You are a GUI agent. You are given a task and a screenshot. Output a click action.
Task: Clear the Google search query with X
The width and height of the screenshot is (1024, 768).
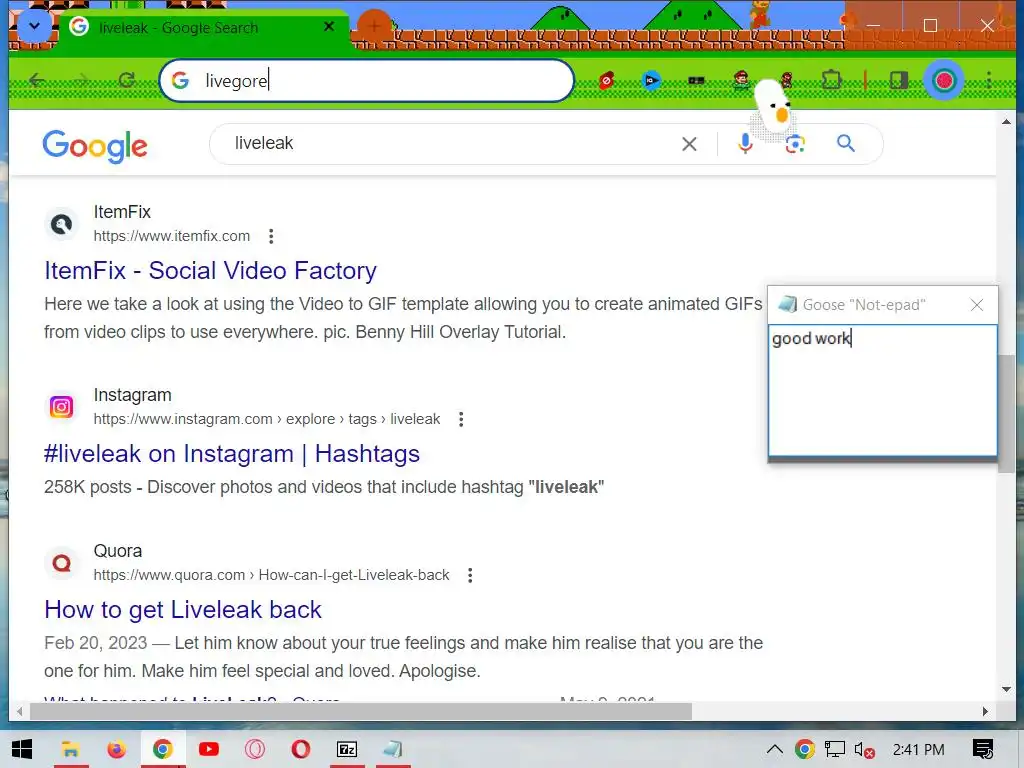689,144
